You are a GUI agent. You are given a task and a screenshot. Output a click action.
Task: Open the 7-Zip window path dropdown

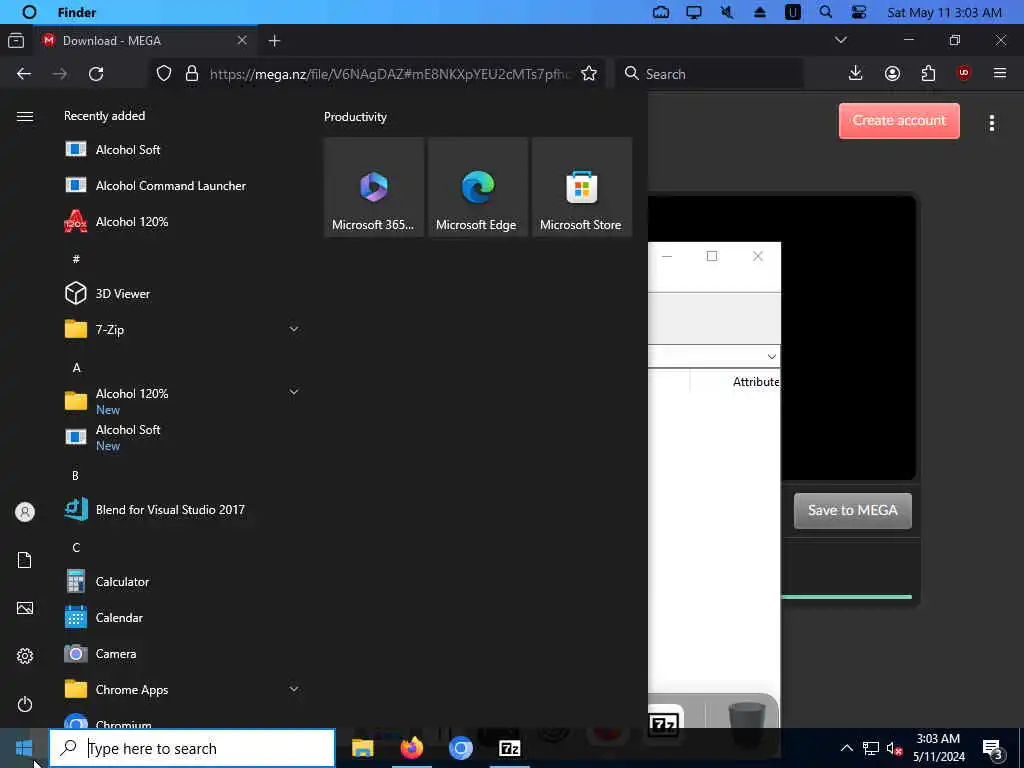coord(771,357)
